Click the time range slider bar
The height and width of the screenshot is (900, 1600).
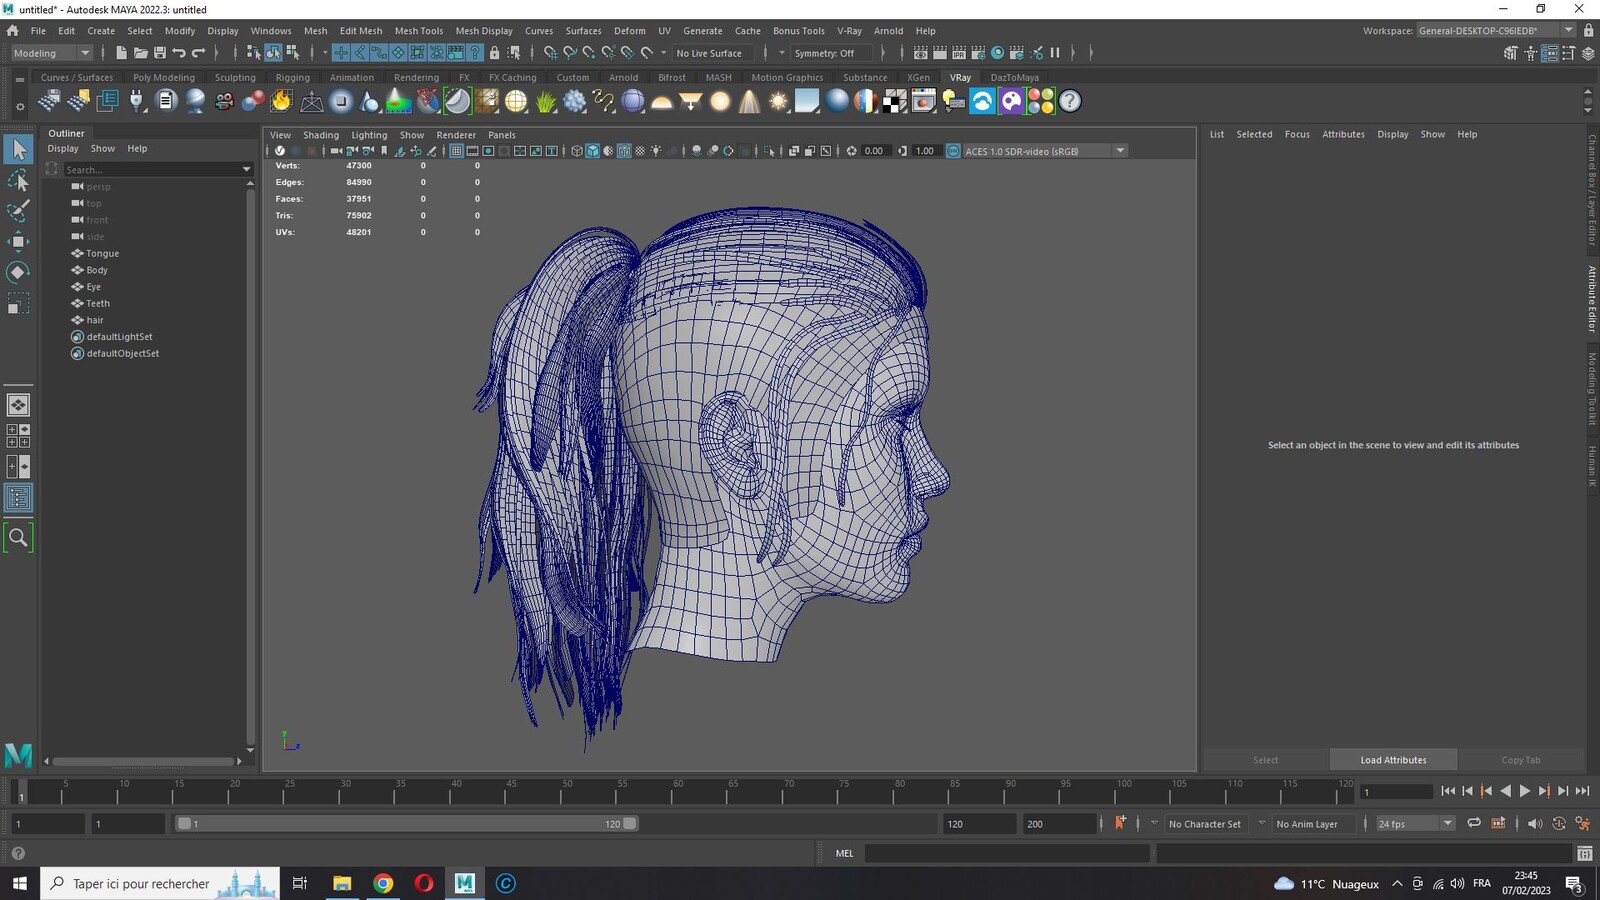coord(407,824)
